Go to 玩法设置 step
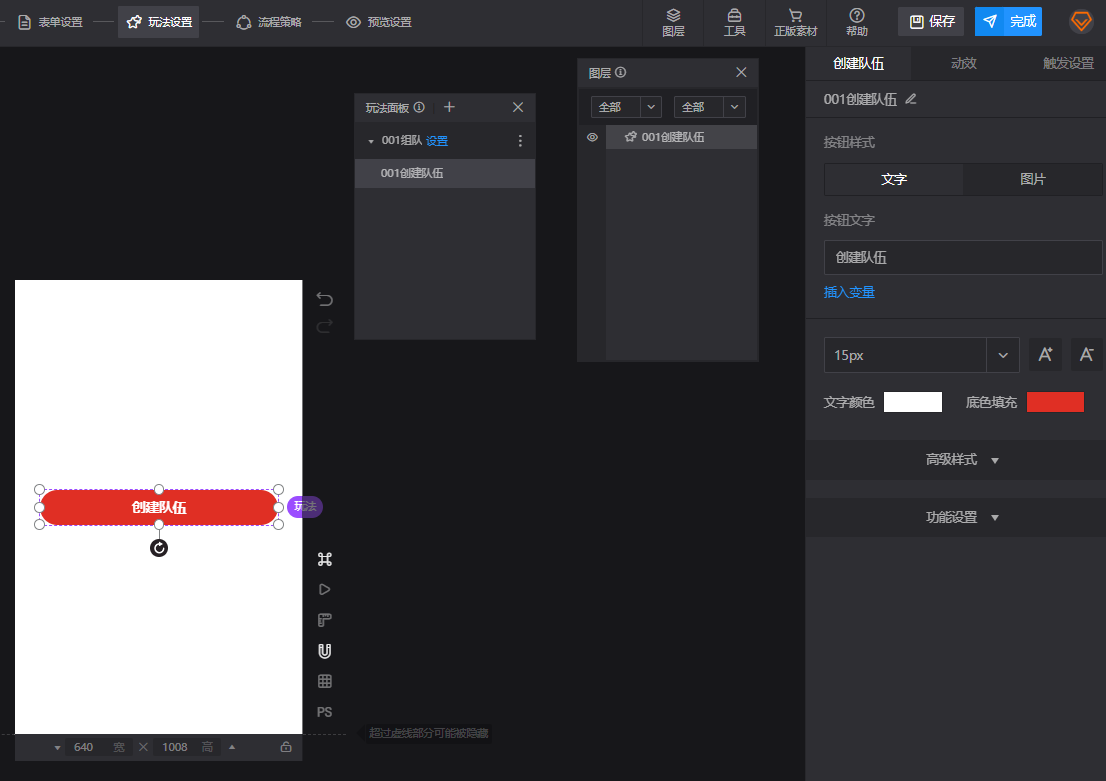This screenshot has height=781, width=1106. [159, 23]
